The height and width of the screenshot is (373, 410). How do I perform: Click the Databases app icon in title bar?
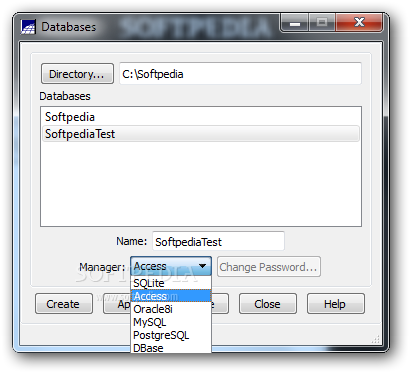tap(28, 27)
